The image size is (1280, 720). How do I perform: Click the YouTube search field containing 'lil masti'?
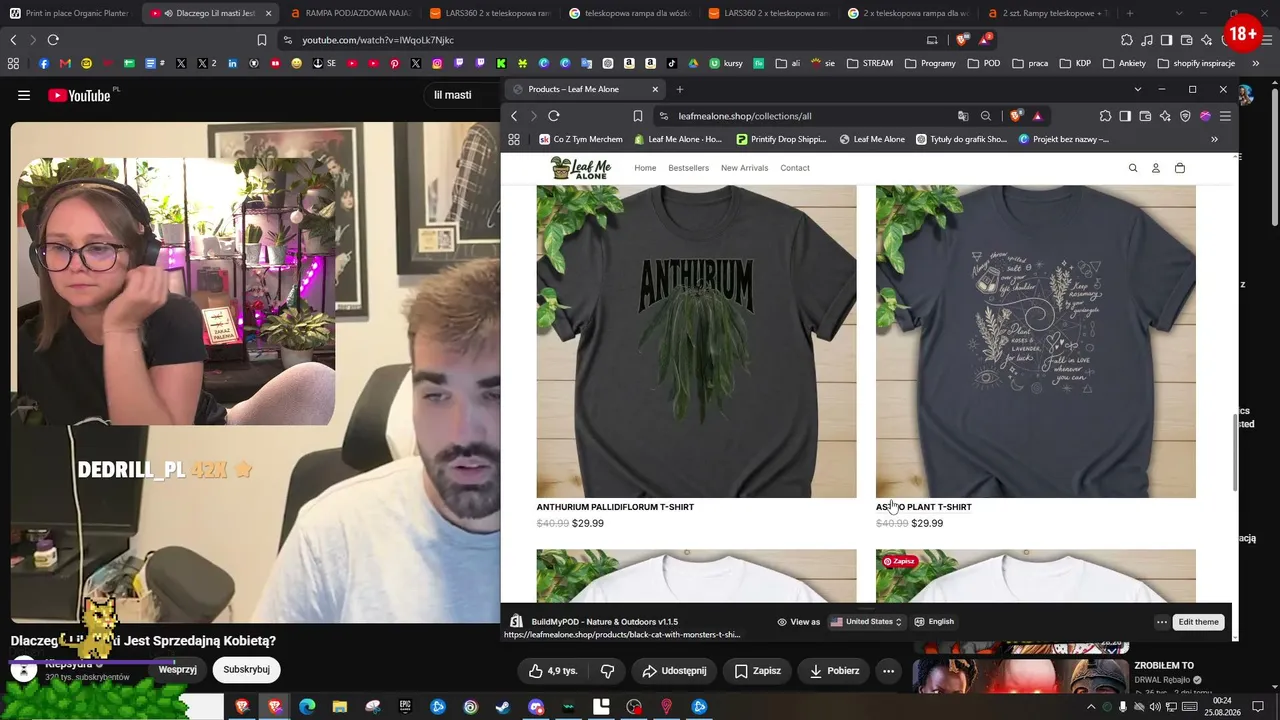coord(464,95)
